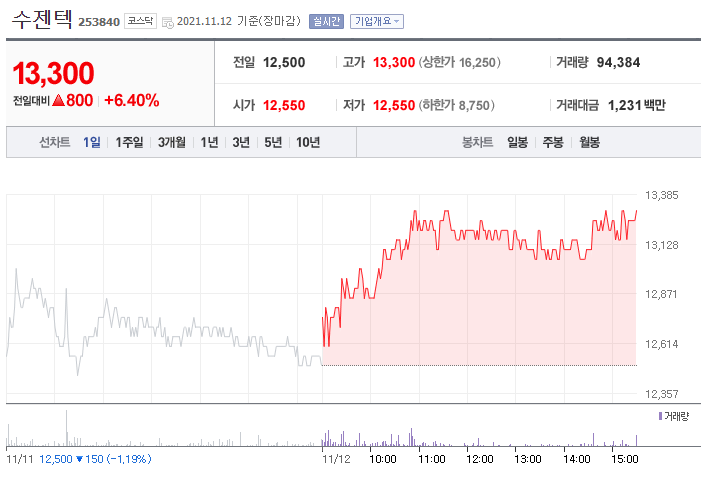Click the 봉차트 label
The image size is (701, 480).
[x=477, y=142]
